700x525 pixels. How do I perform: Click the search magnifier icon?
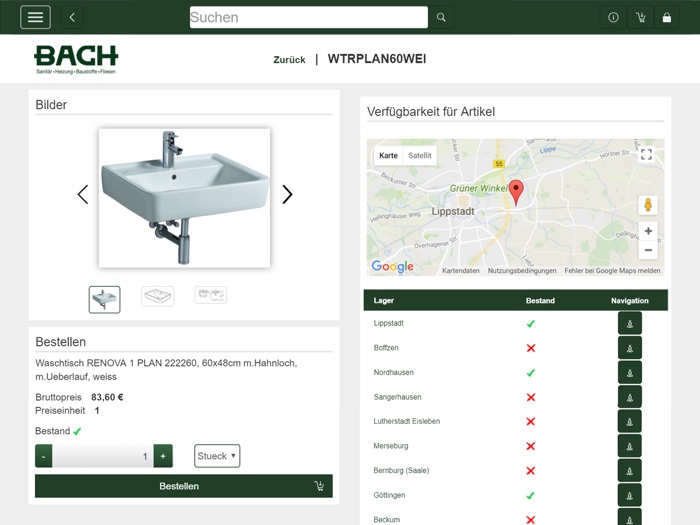click(x=441, y=17)
